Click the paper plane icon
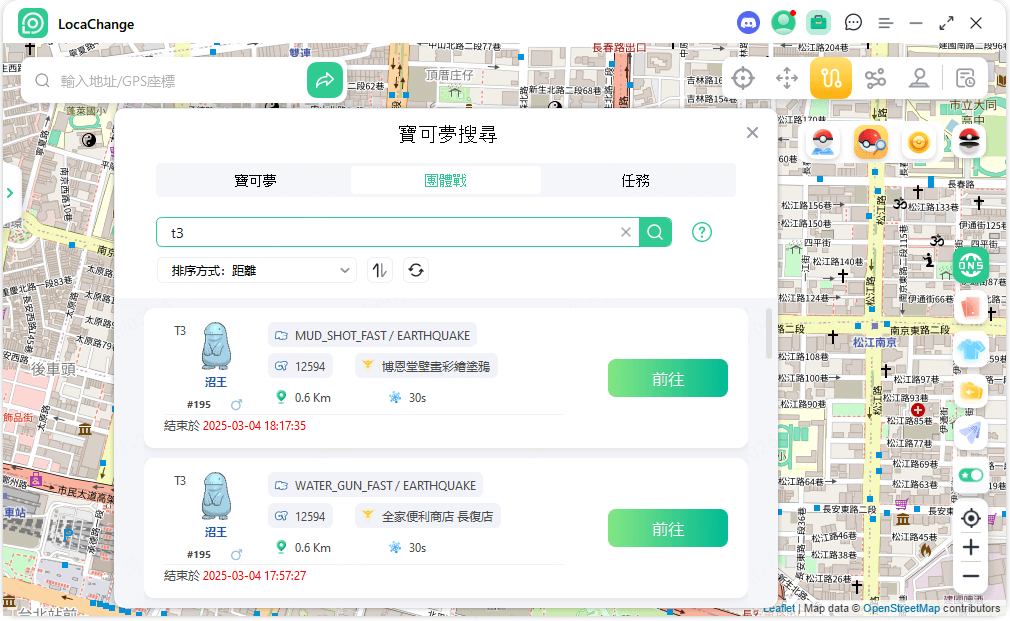 click(x=971, y=432)
